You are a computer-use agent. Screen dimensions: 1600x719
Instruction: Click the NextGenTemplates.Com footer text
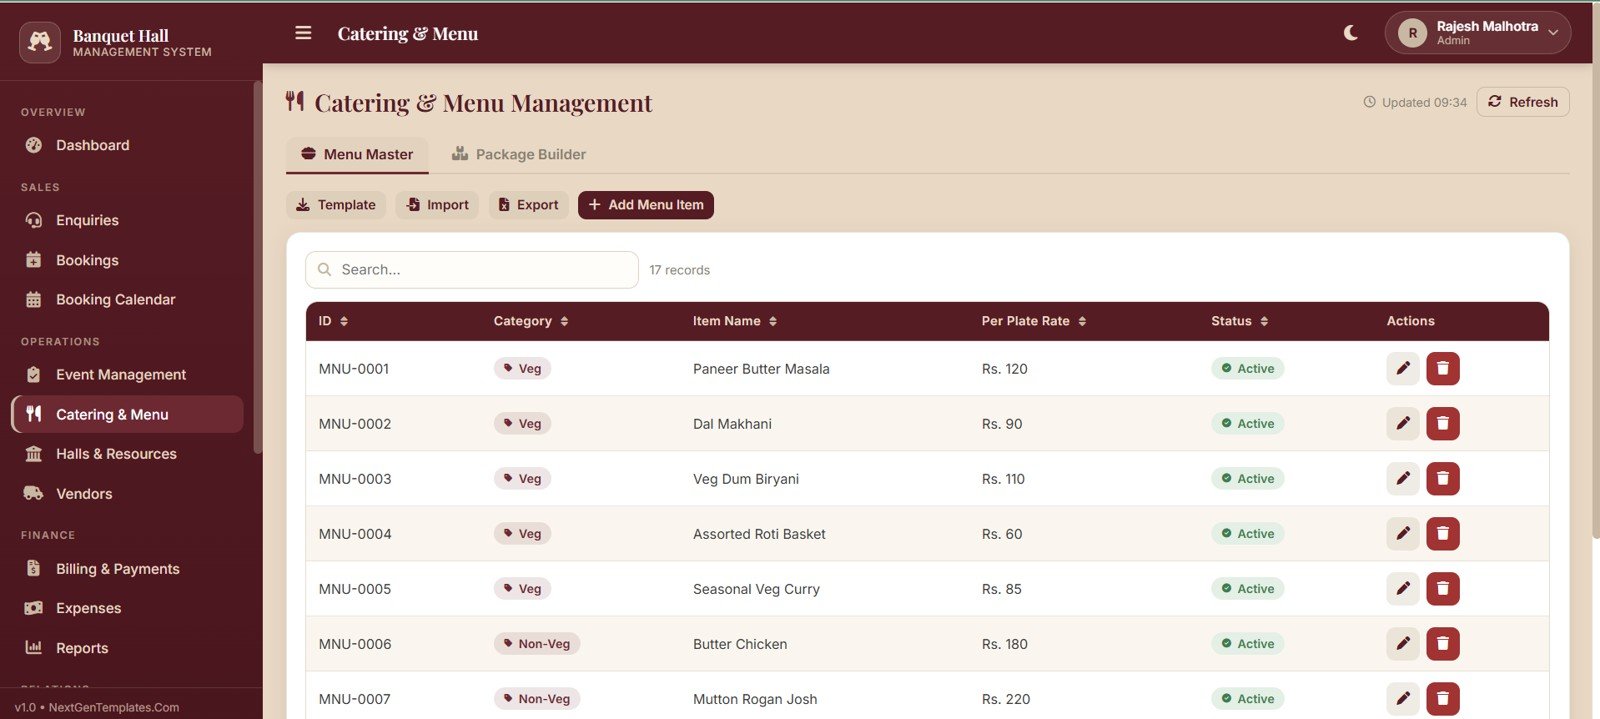[114, 707]
